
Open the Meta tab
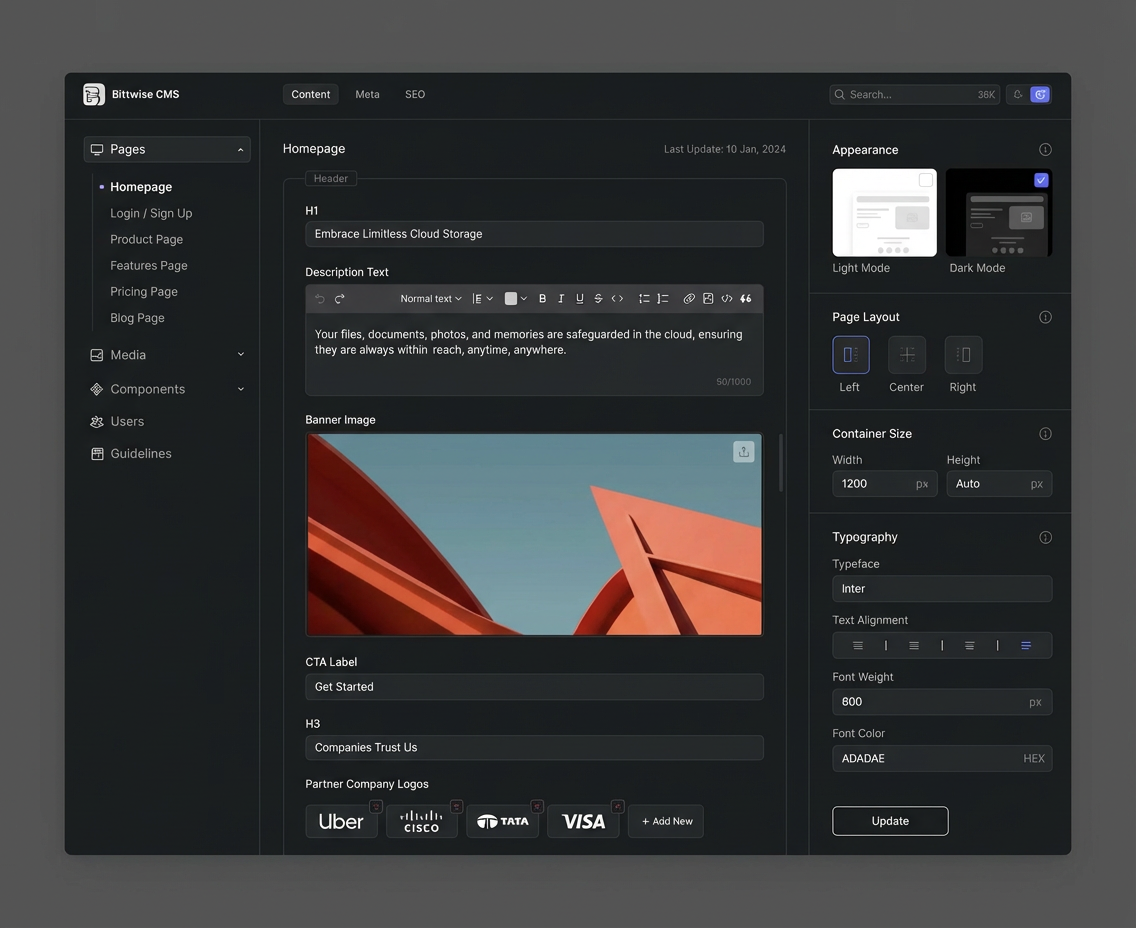(x=367, y=95)
